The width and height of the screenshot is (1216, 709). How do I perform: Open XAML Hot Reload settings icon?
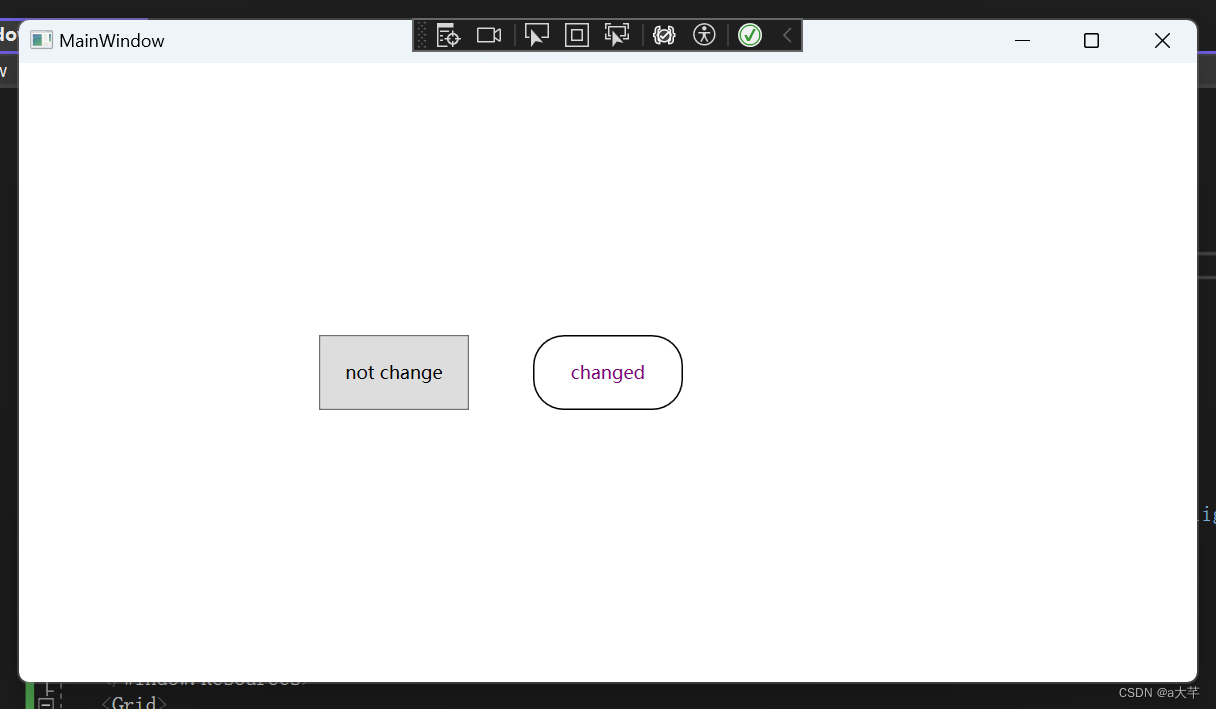tap(664, 34)
